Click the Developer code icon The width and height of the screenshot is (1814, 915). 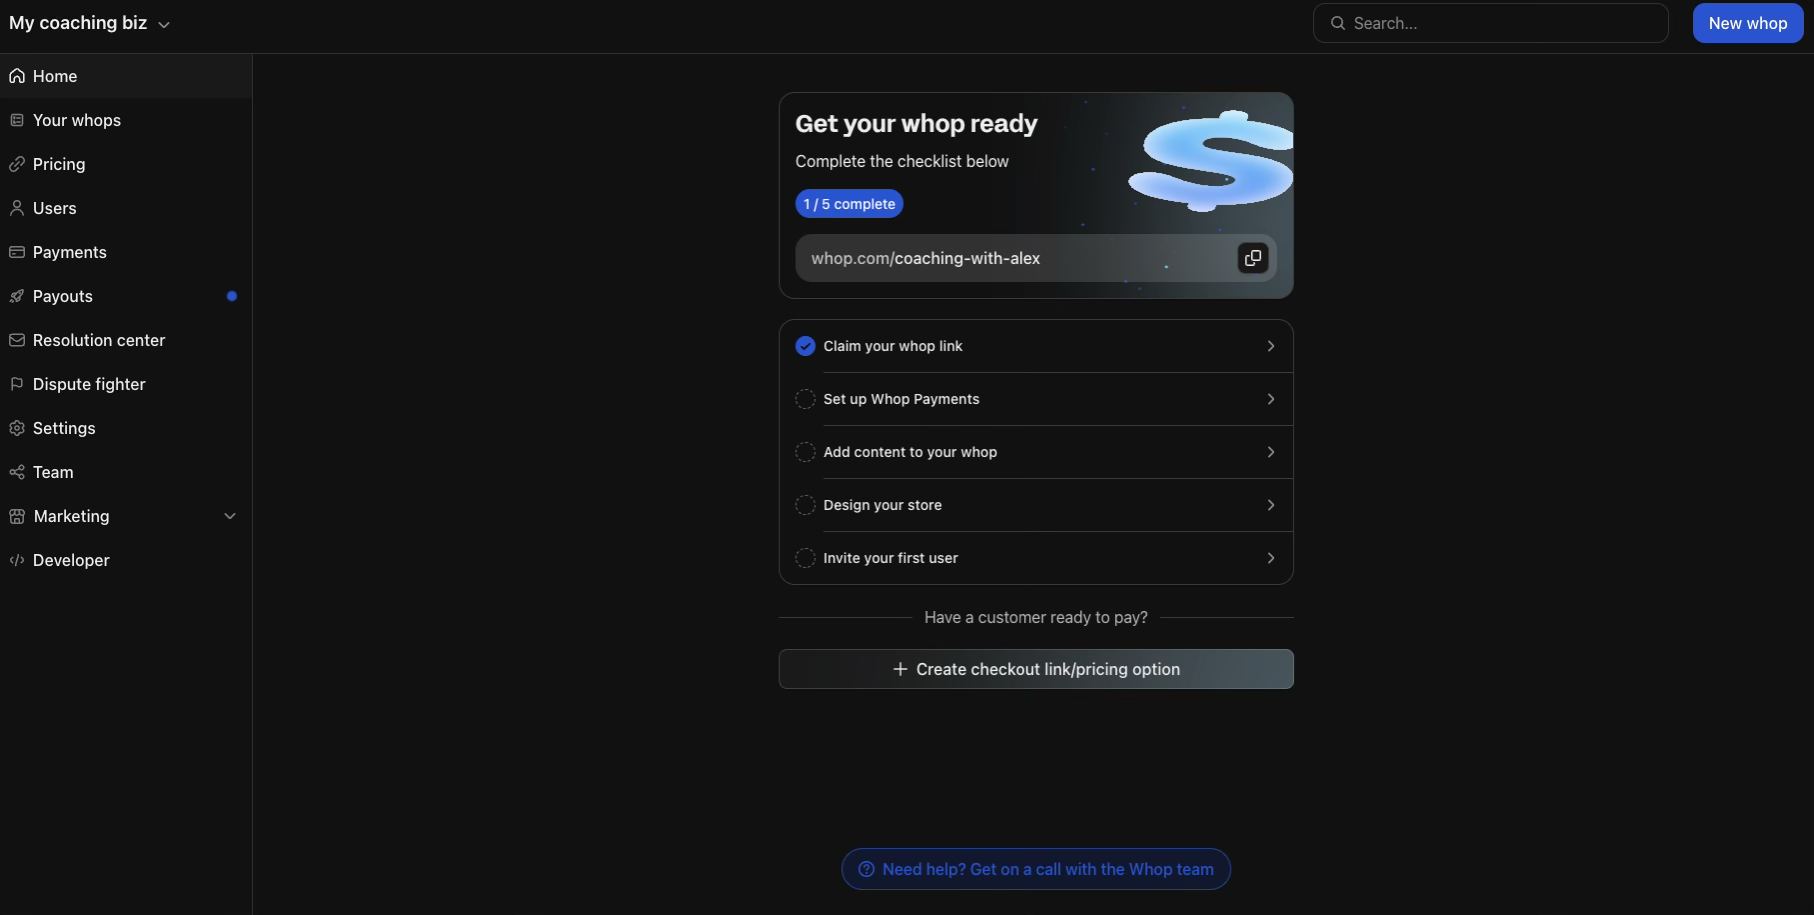tap(17, 560)
